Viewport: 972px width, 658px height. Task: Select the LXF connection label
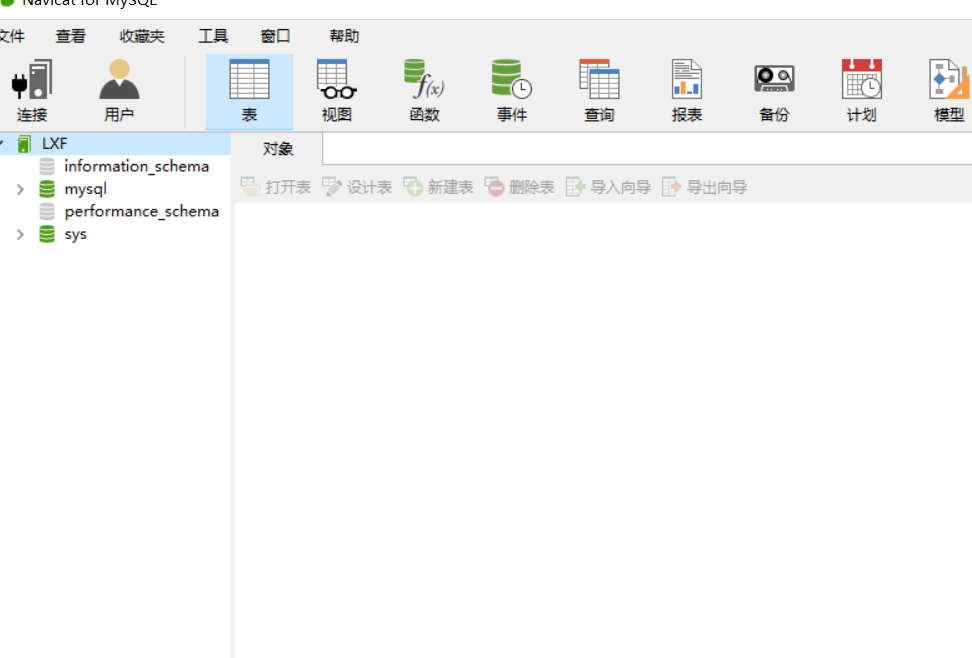tap(55, 144)
